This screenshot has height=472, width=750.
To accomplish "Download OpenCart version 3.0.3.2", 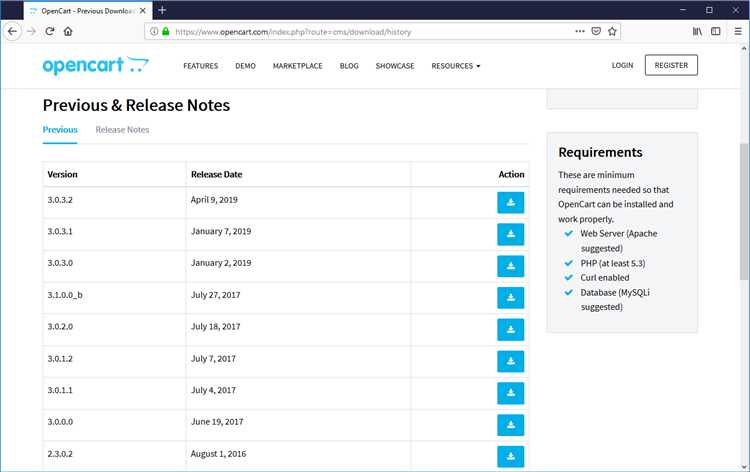I will pos(510,202).
